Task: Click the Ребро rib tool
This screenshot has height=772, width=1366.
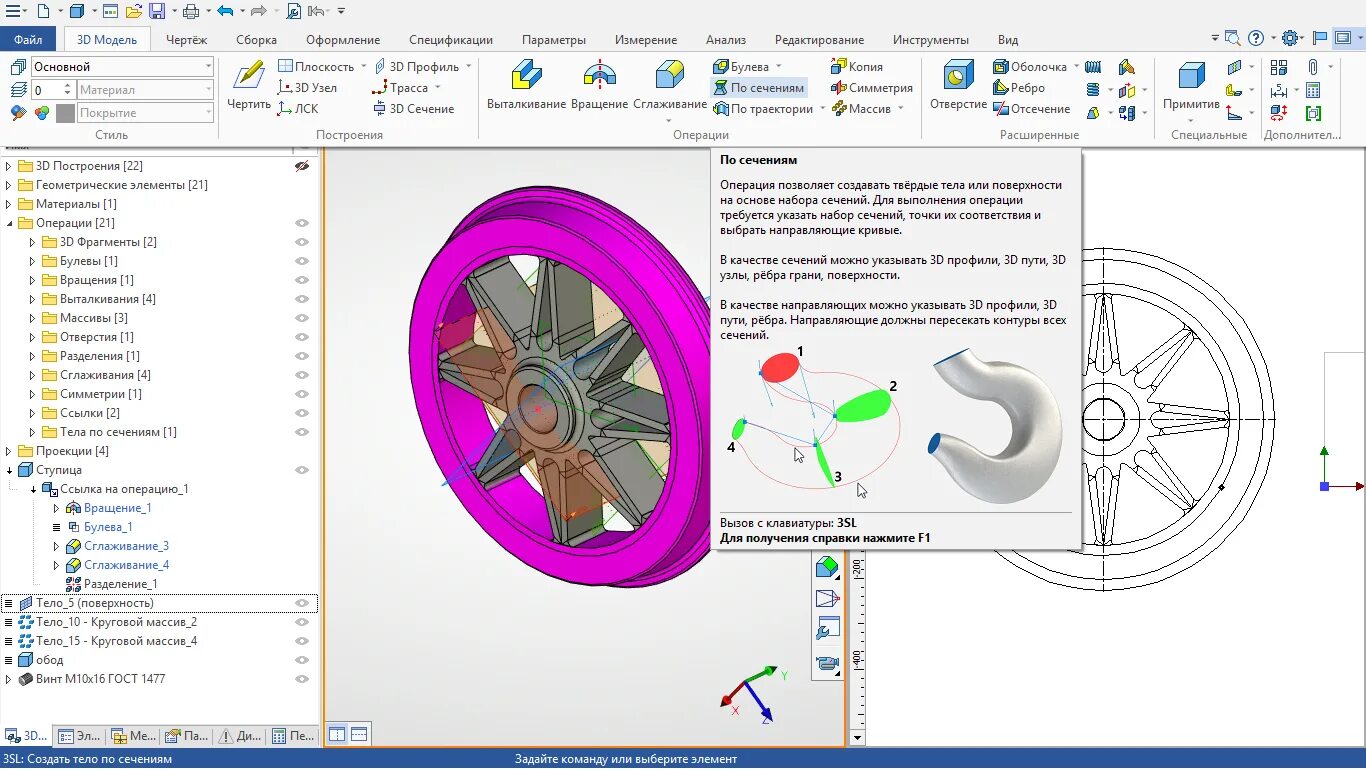Action: [1019, 88]
